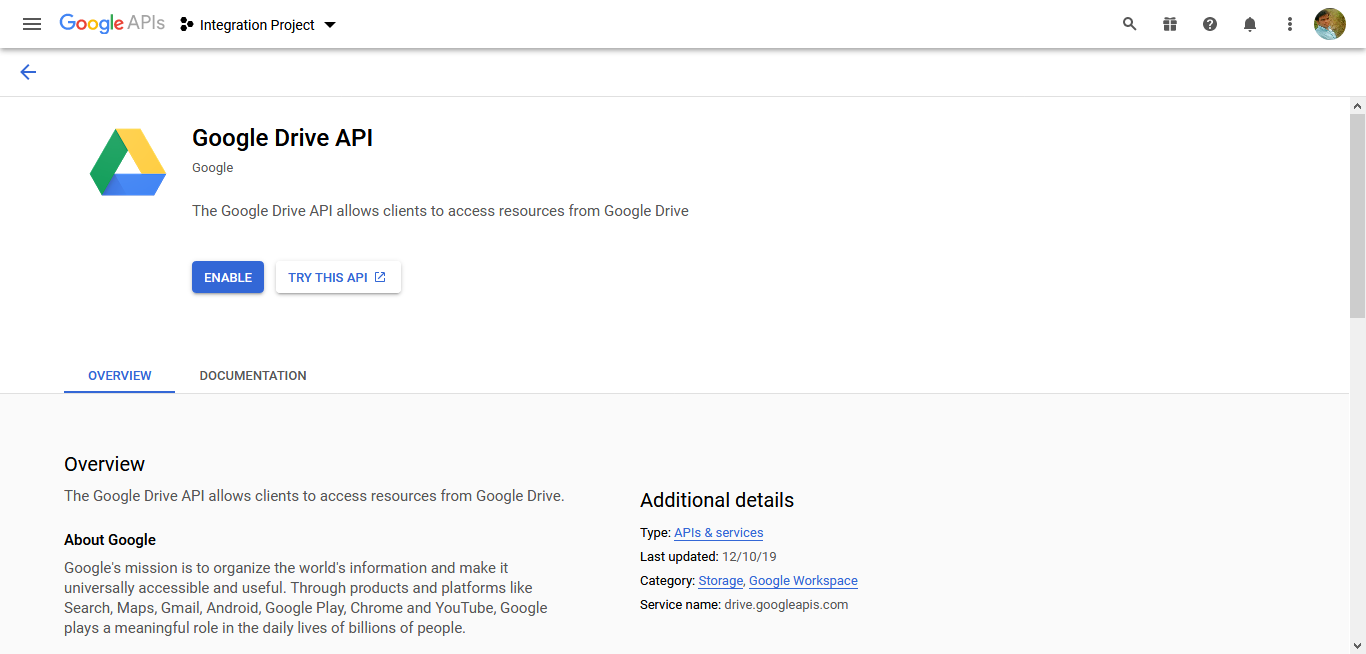Open the Google Workspace category link
The width and height of the screenshot is (1366, 654).
tap(803, 581)
